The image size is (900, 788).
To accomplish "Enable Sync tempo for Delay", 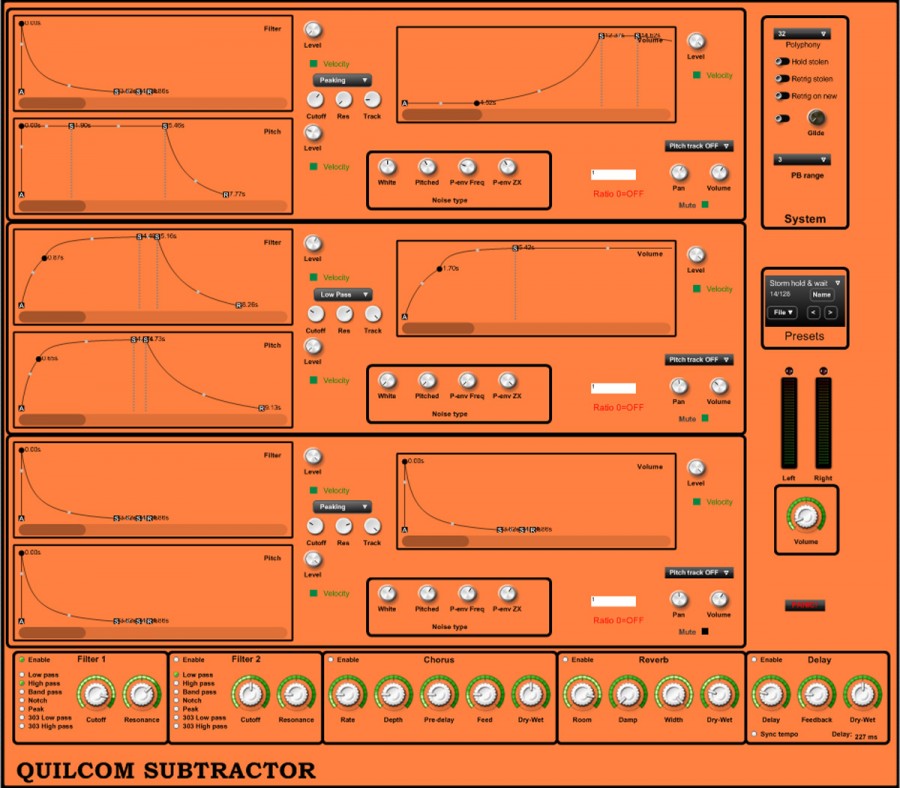I will tap(753, 734).
